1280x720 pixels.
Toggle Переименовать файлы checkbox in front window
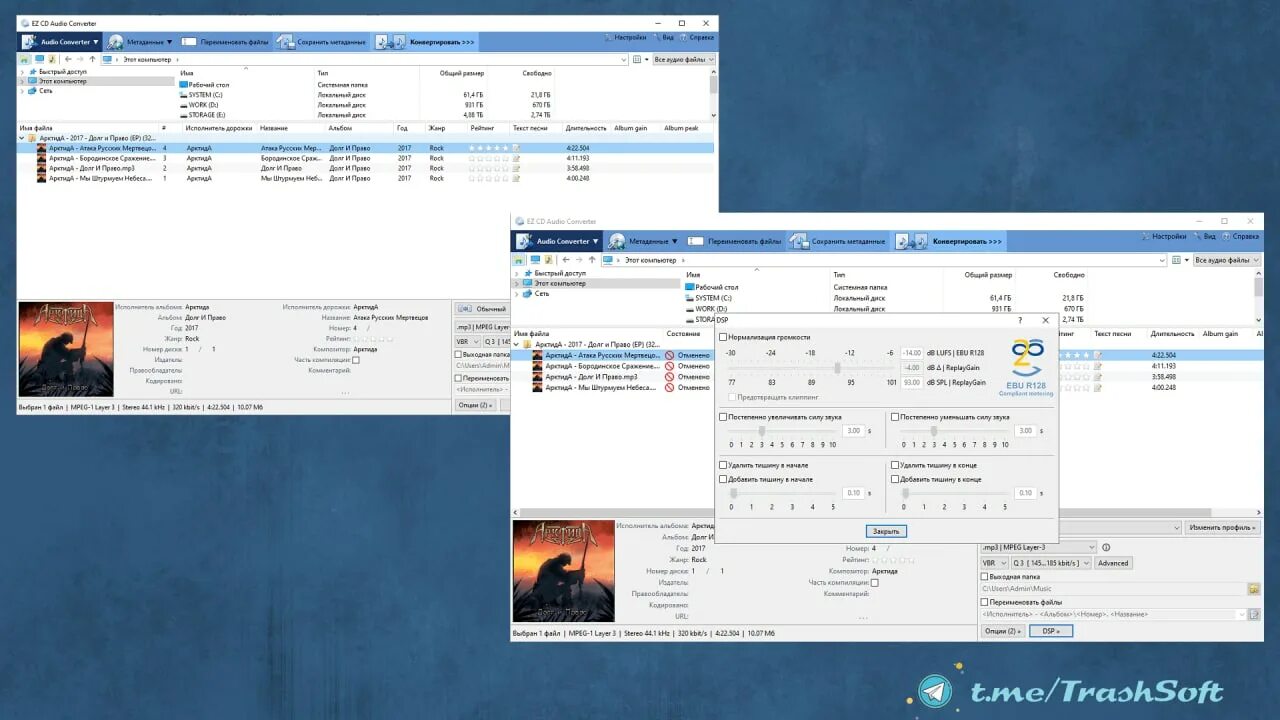pyautogui.click(x=985, y=602)
